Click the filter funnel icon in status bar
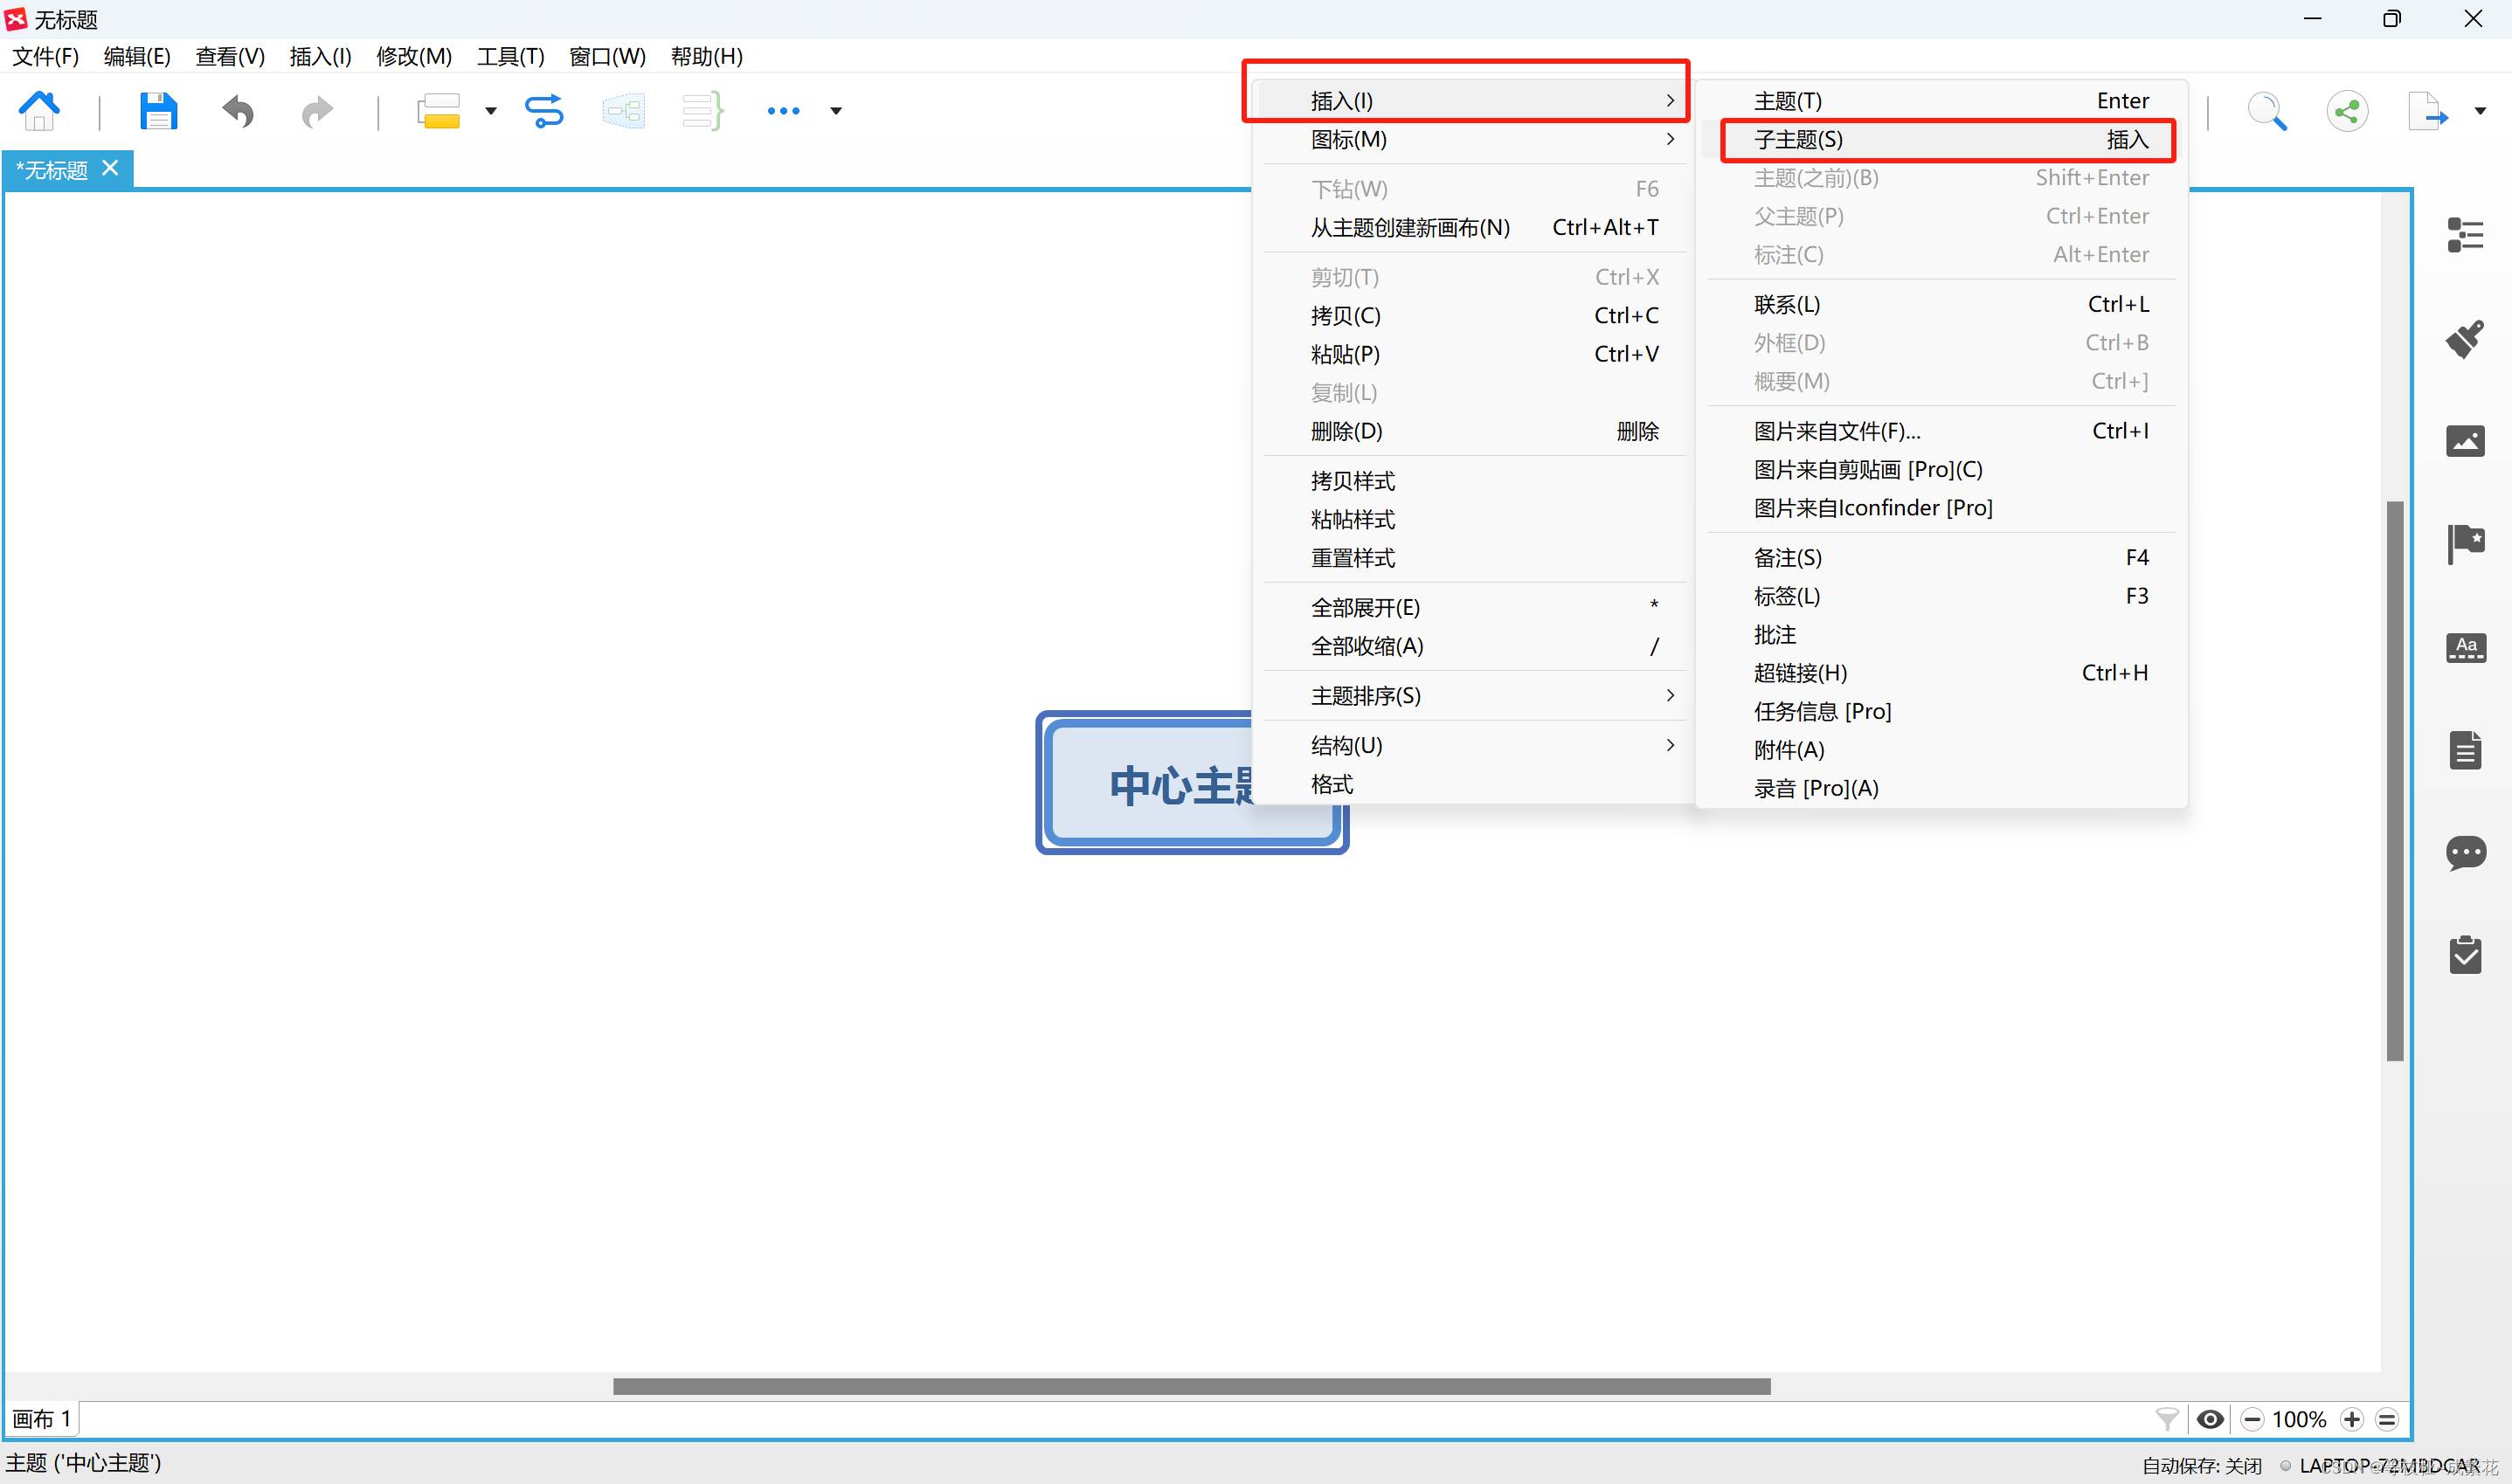 tap(2166, 1419)
